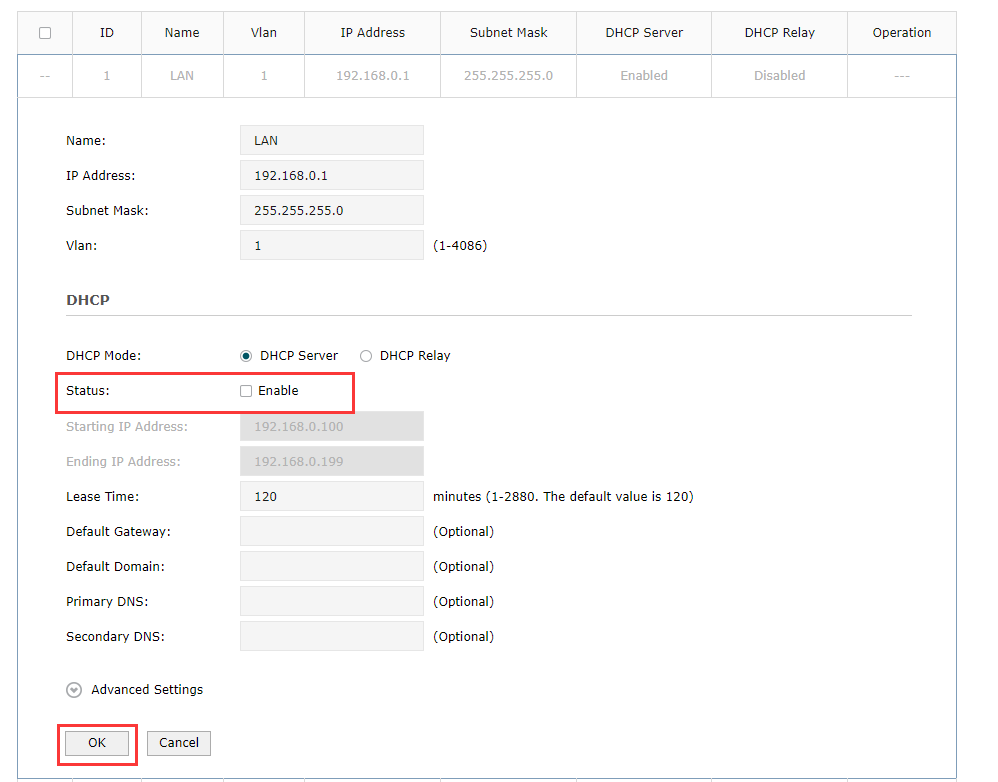Select the DHCP Relay radio option
The image size is (998, 782).
click(x=366, y=356)
